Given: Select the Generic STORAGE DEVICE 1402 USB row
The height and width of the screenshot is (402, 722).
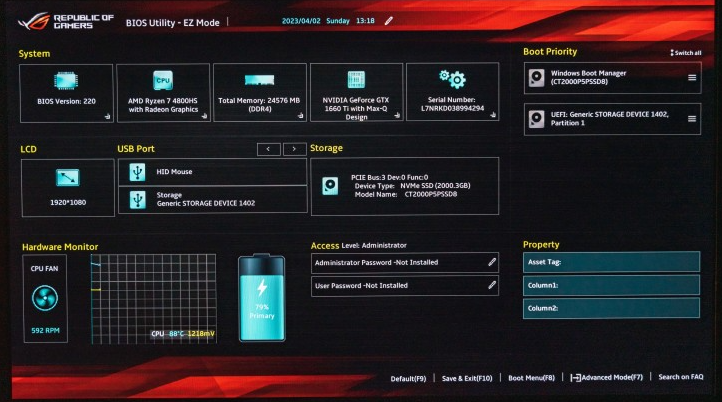Looking at the screenshot, I should (x=212, y=199).
